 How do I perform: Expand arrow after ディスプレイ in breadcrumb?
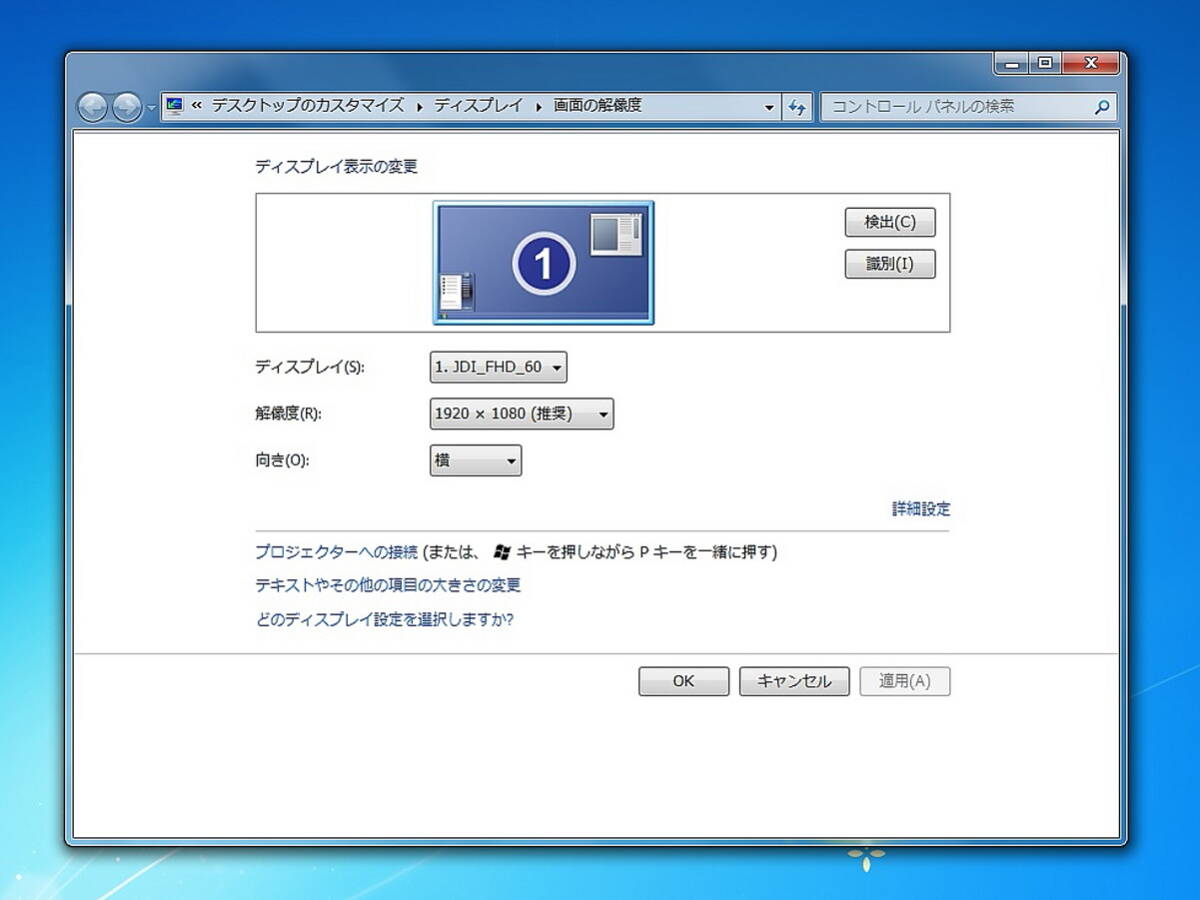(x=539, y=106)
